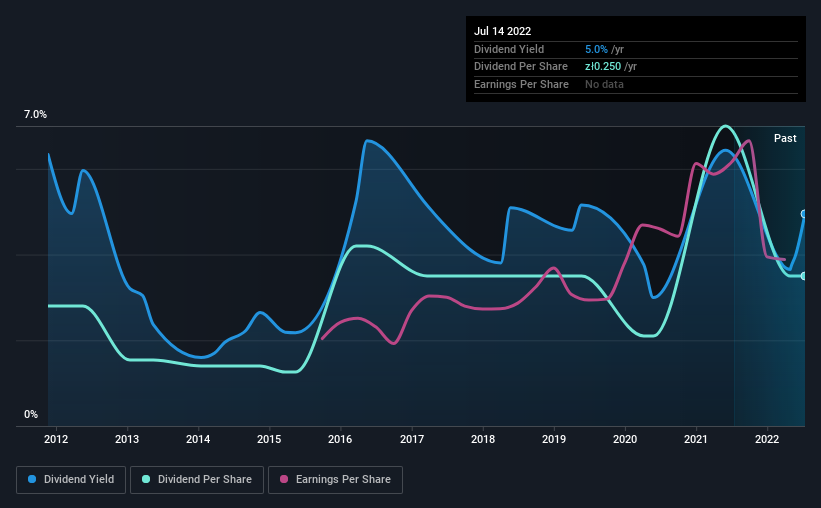Click the 5.0% dividend yield value in the tooltip
The height and width of the screenshot is (508, 821).
point(596,49)
